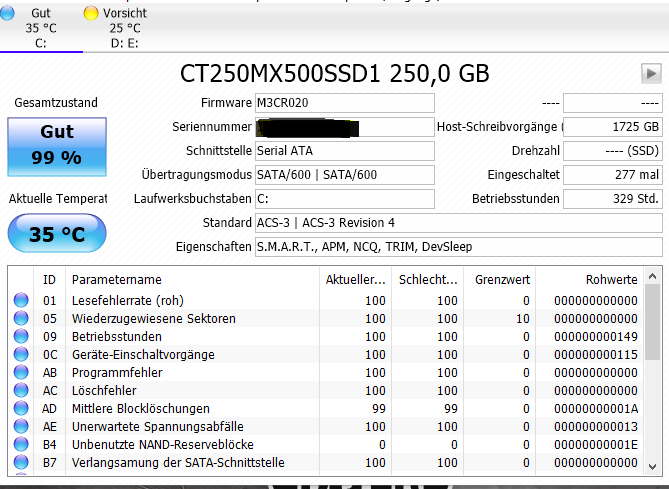Click the Schlecht... column header

pos(428,279)
